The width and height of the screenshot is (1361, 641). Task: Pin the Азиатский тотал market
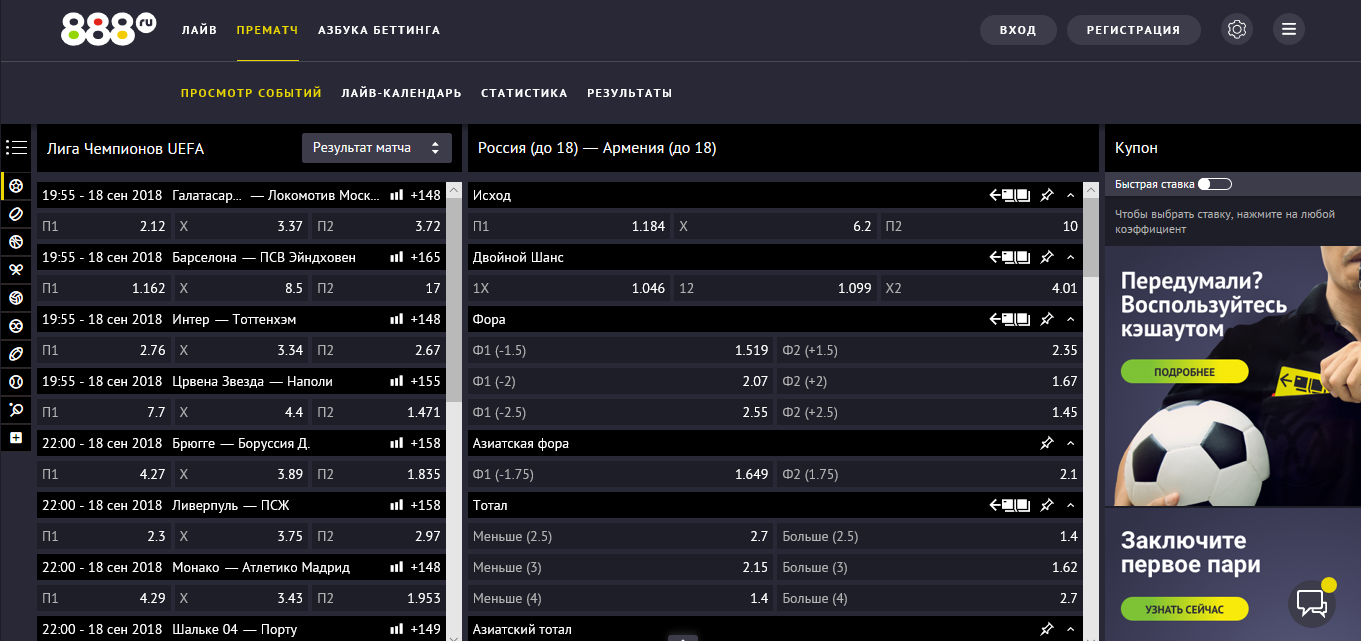click(x=1047, y=630)
